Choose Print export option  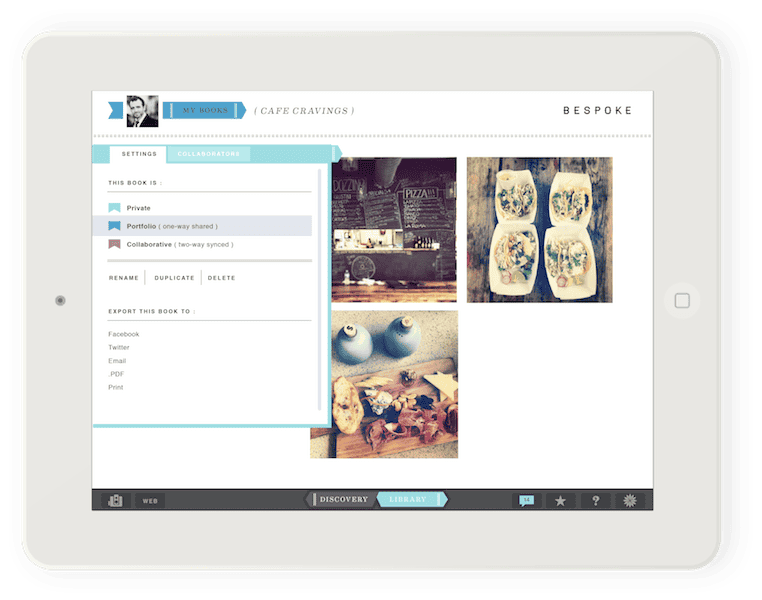coord(116,387)
